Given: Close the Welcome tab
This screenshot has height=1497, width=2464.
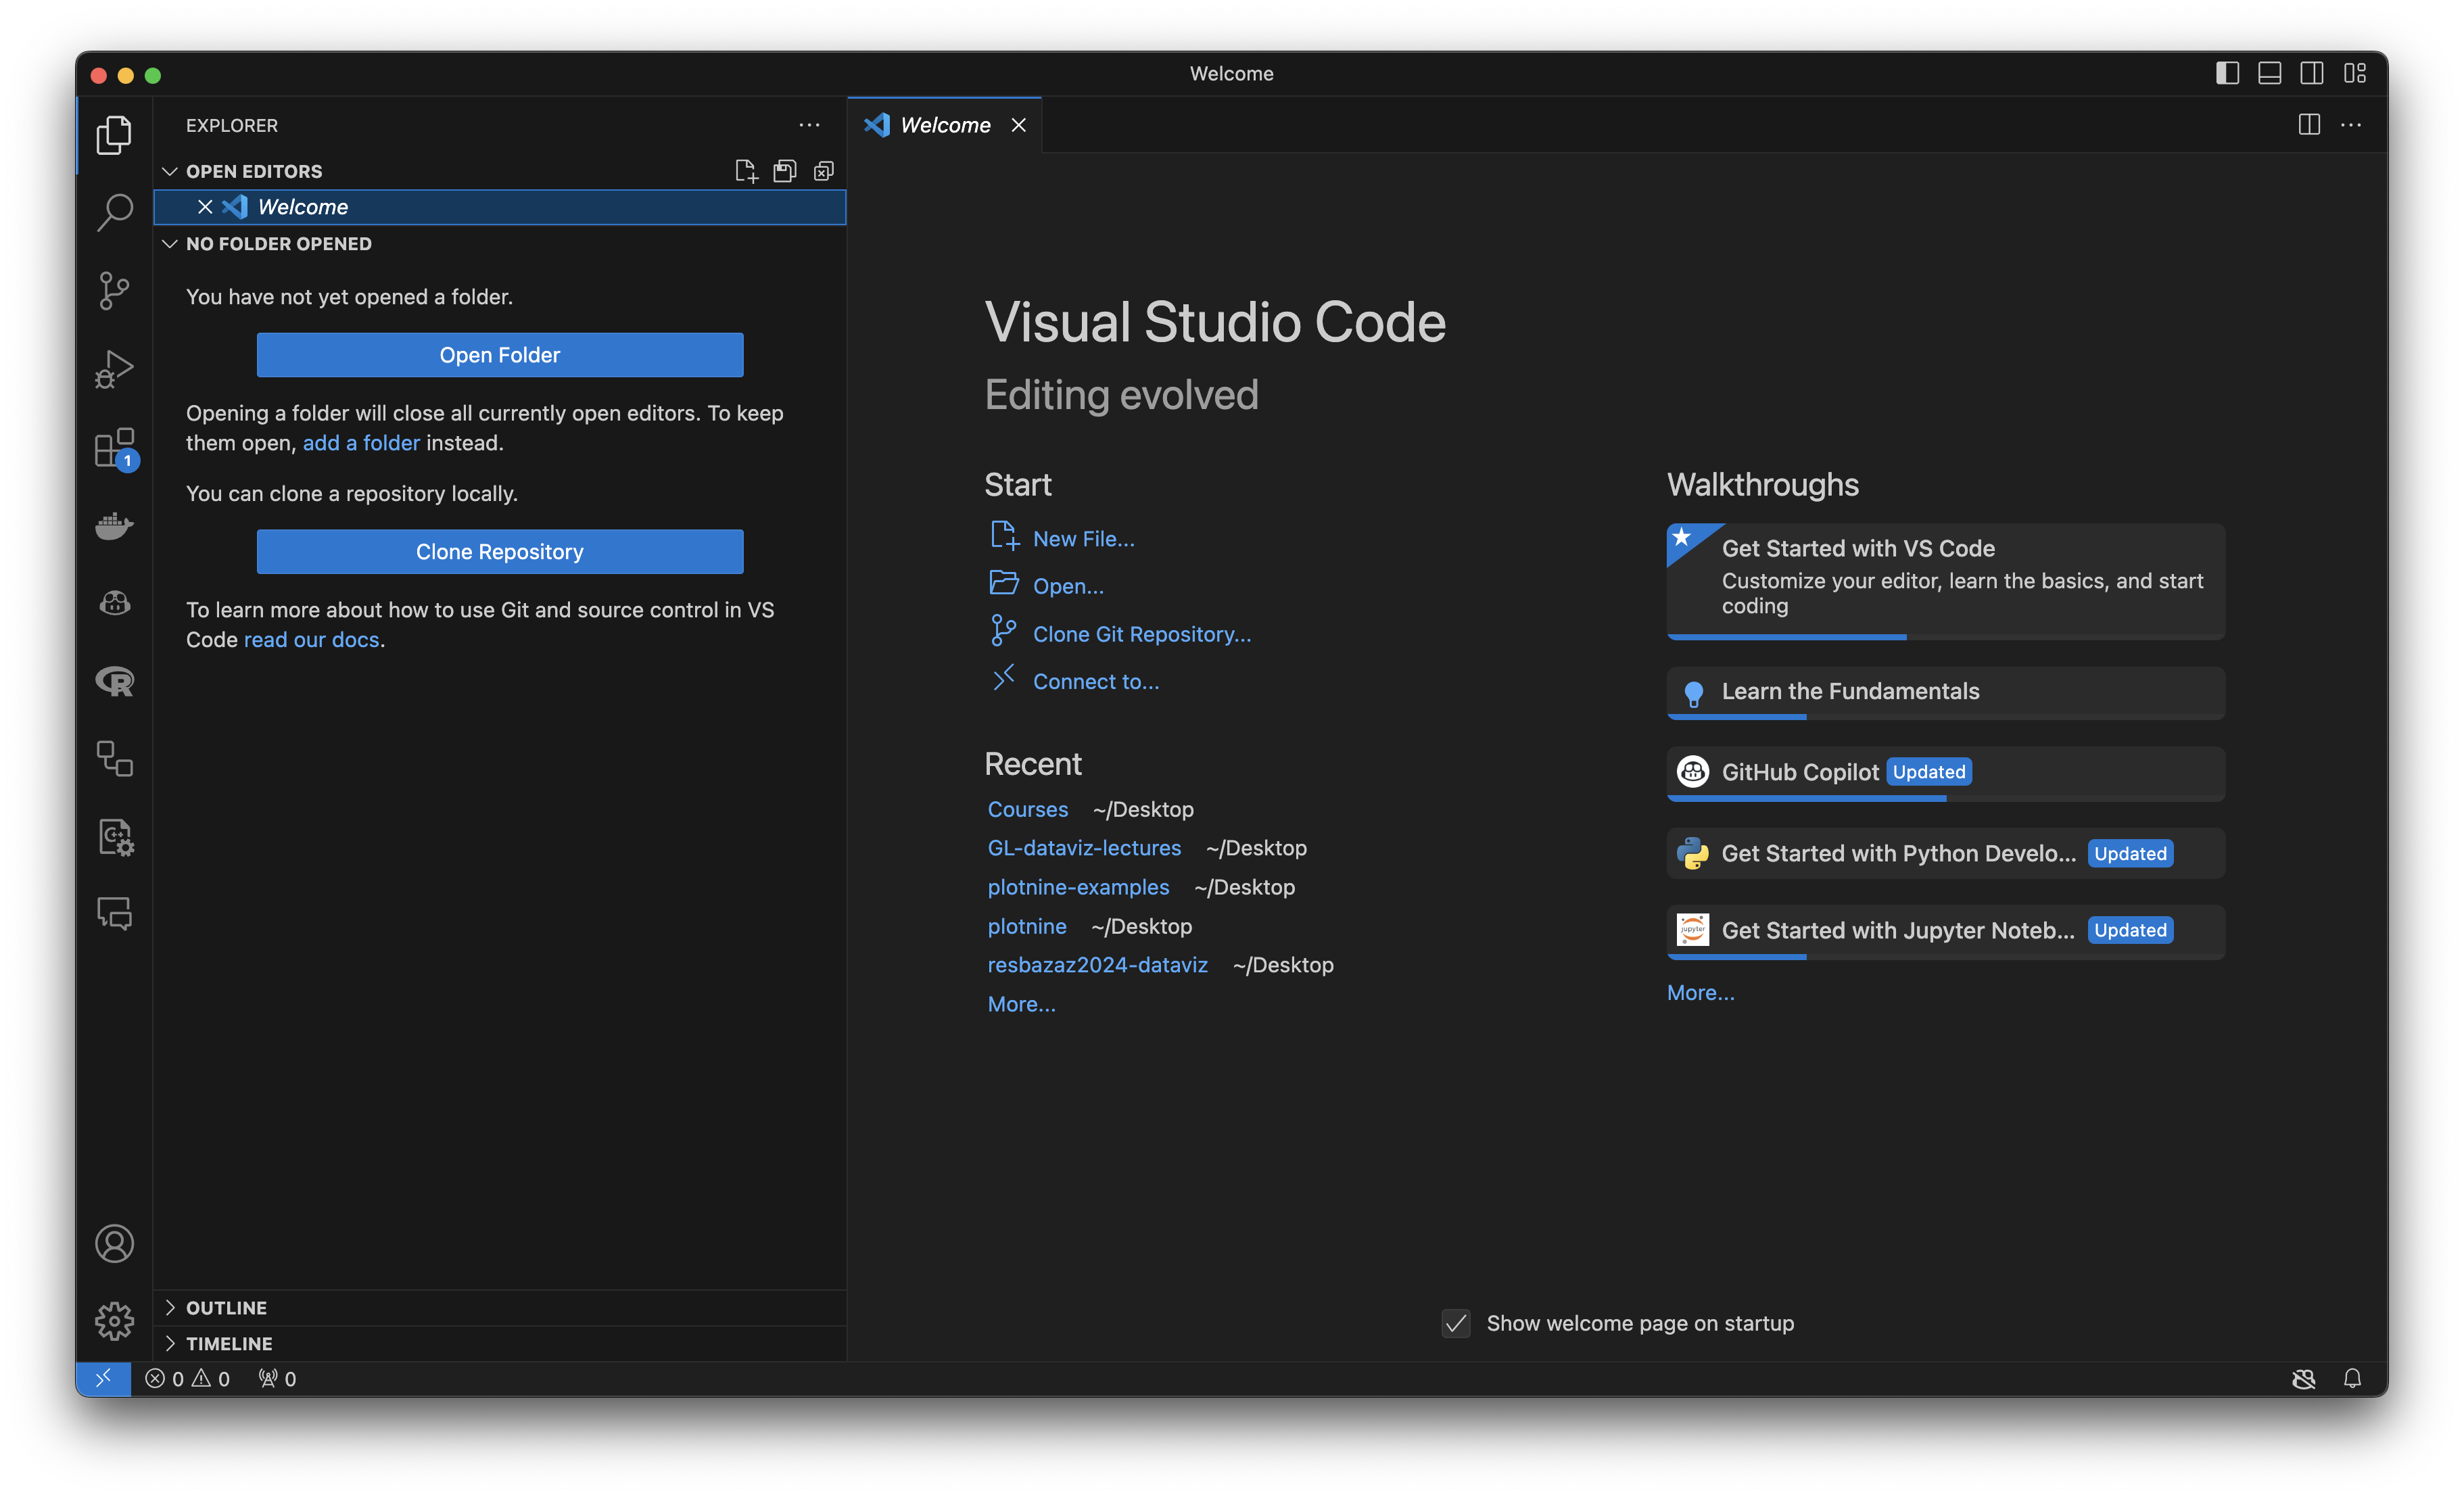Looking at the screenshot, I should pos(1018,125).
